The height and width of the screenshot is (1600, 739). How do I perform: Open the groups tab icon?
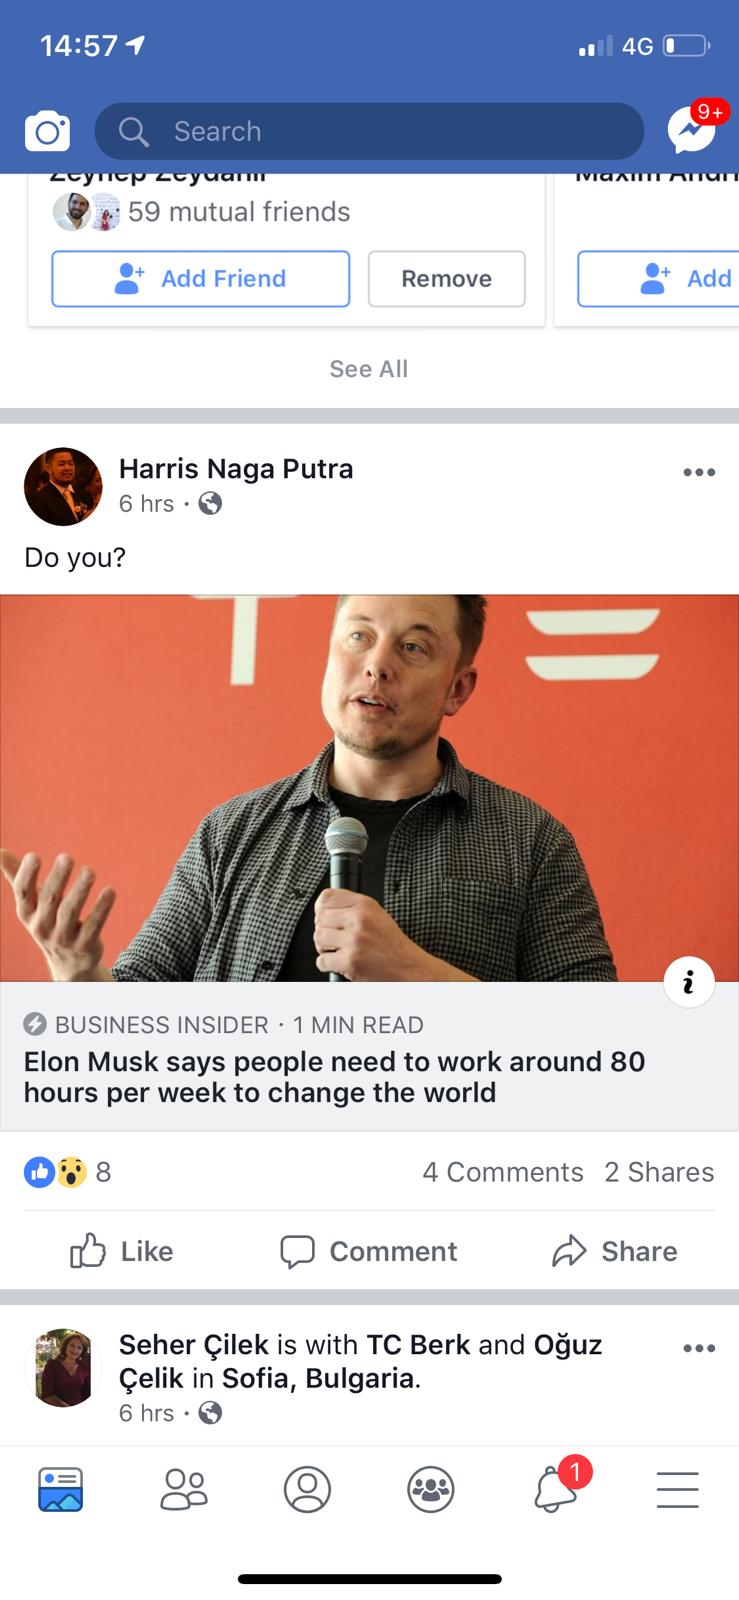click(431, 1489)
